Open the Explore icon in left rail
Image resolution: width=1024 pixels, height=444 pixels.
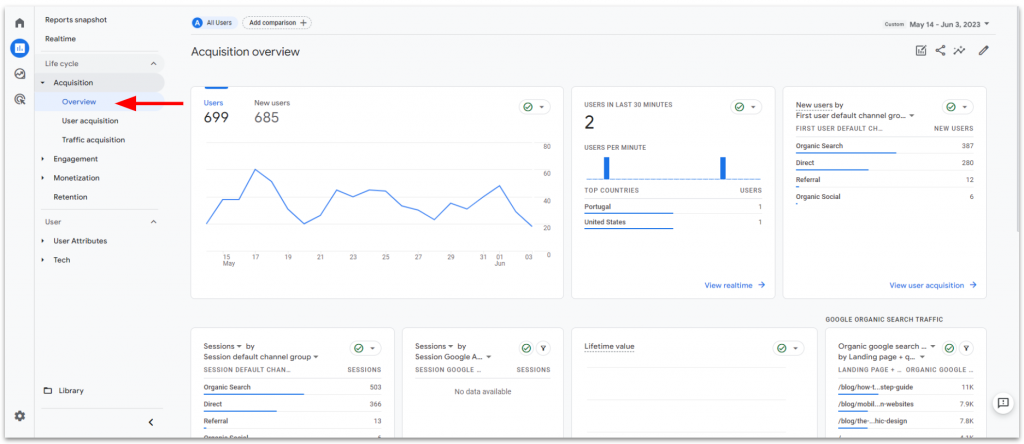tap(19, 74)
